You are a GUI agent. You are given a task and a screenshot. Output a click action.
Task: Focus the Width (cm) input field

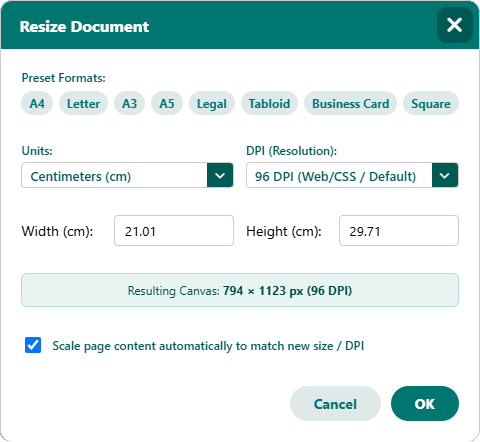click(x=174, y=231)
